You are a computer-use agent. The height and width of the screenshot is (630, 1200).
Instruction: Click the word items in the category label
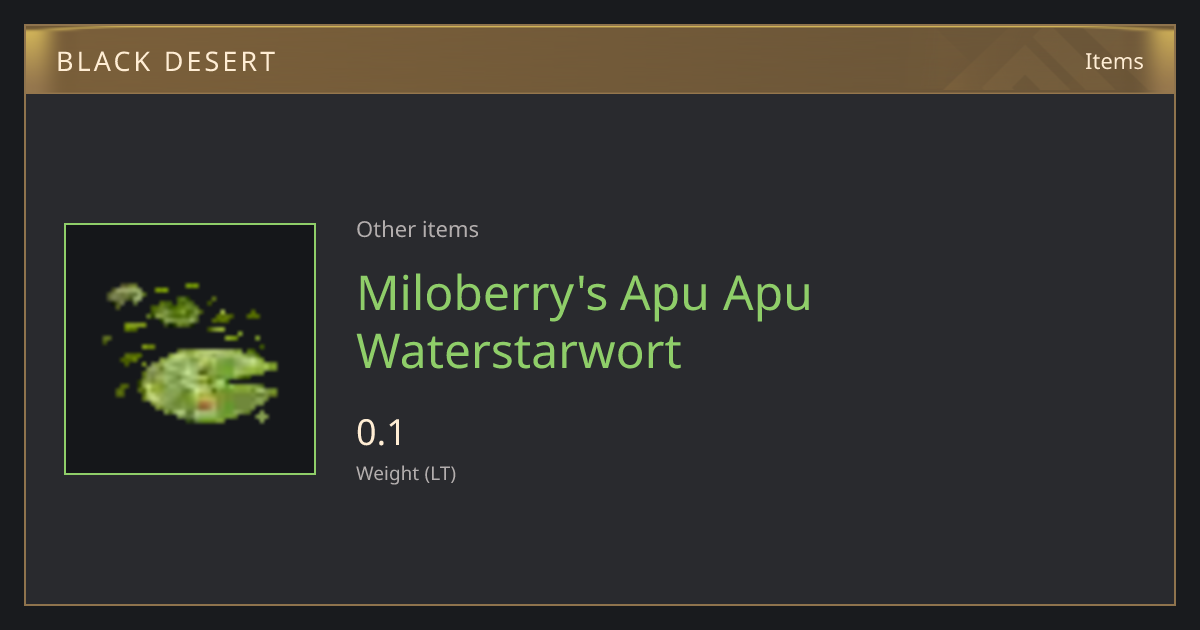pyautogui.click(x=450, y=229)
